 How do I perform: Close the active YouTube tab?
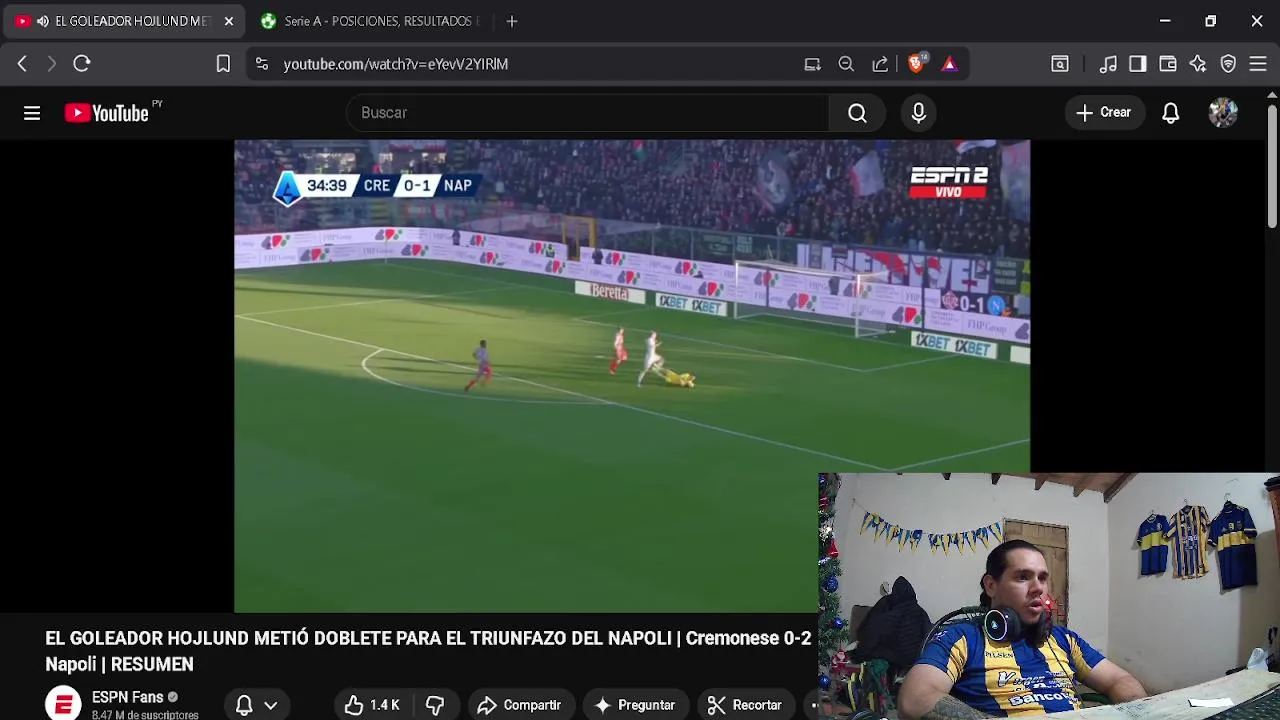click(x=229, y=21)
